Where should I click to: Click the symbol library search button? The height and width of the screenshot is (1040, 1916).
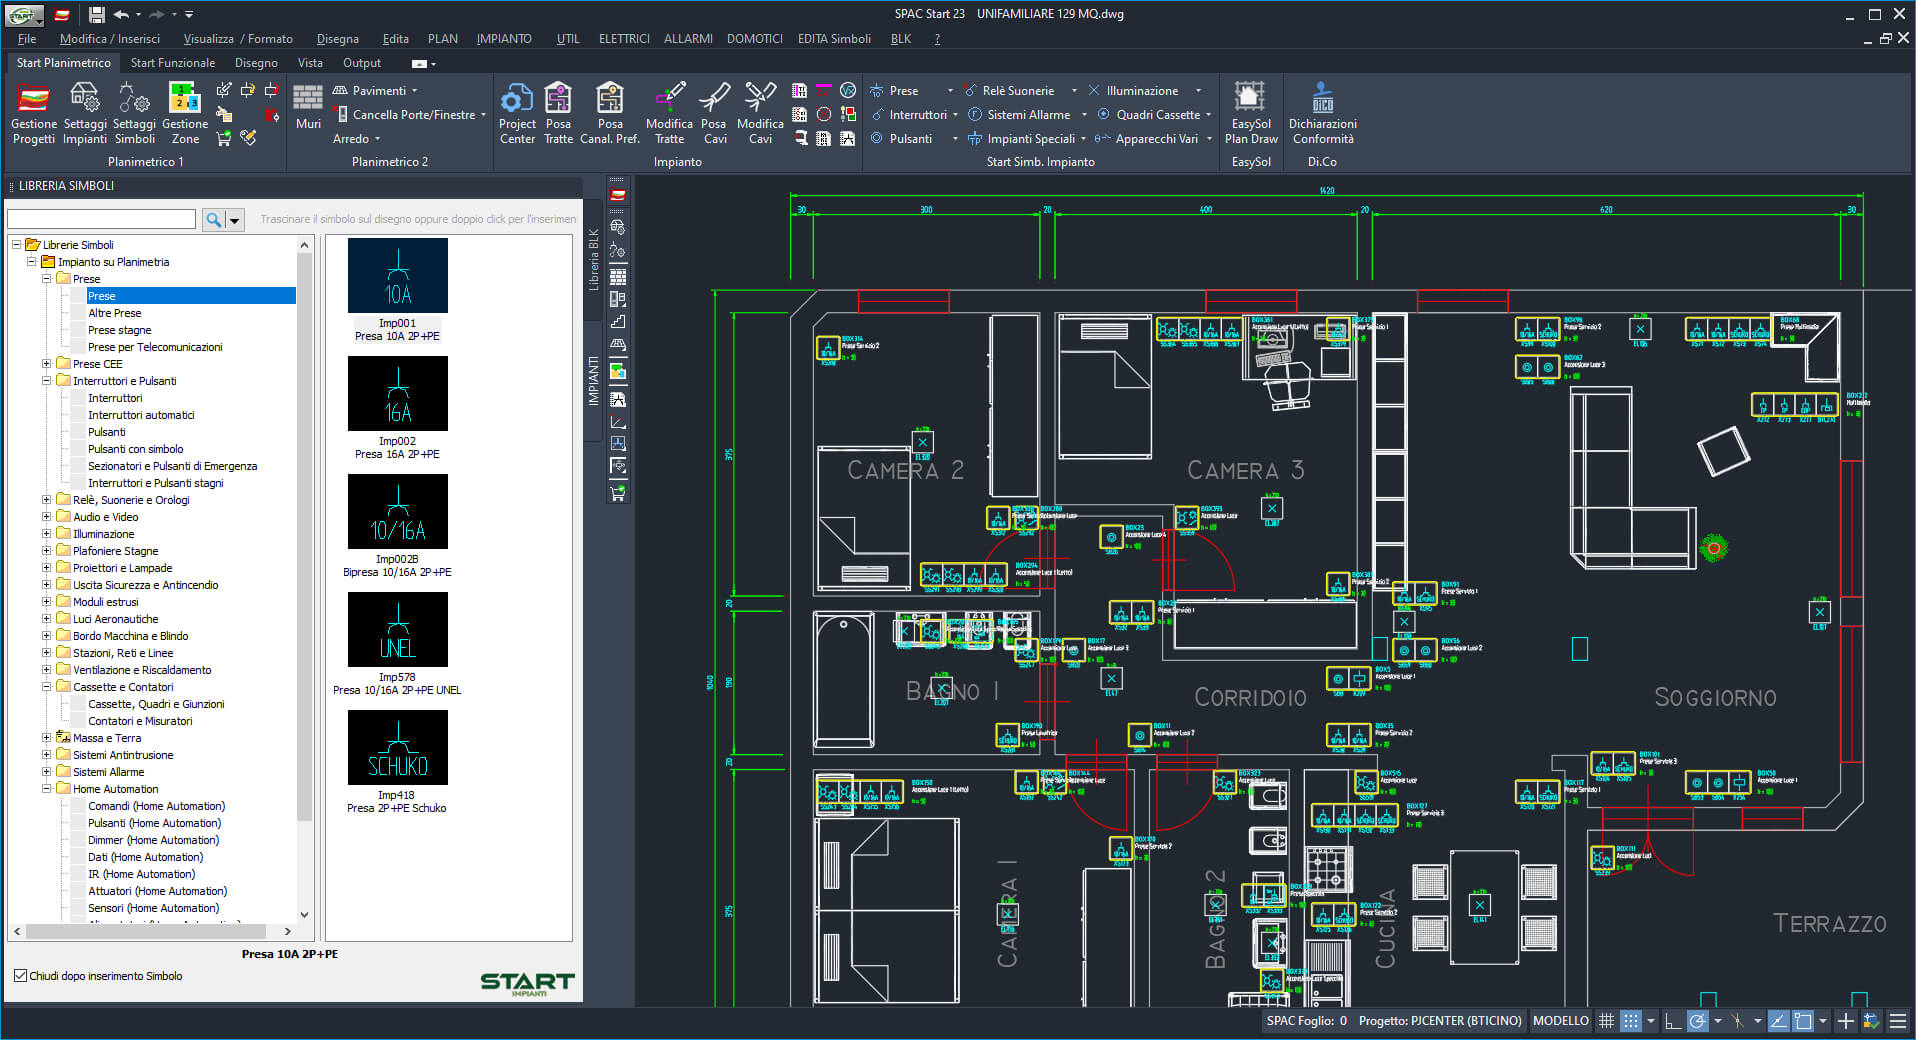point(213,220)
